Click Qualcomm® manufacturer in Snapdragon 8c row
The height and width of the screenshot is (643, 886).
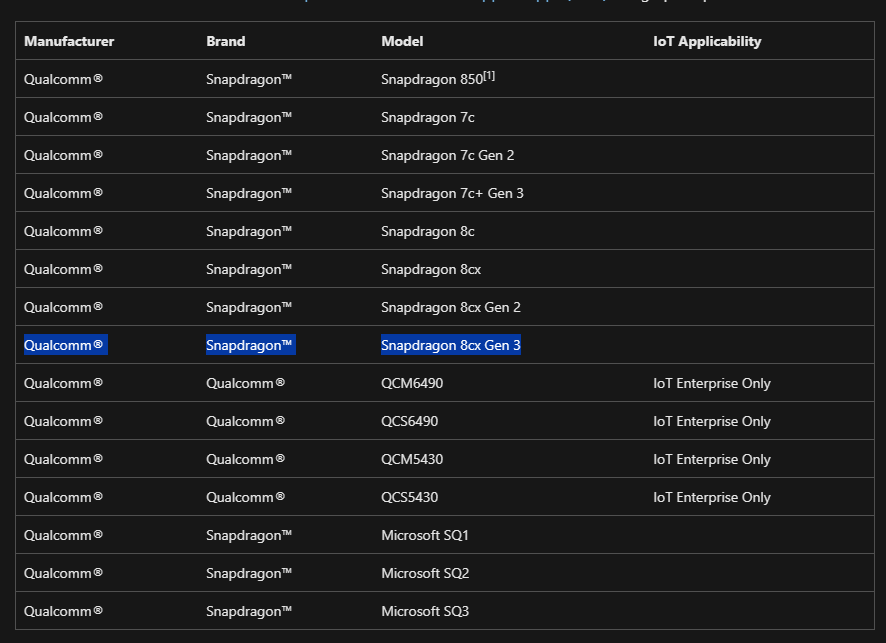(x=63, y=231)
